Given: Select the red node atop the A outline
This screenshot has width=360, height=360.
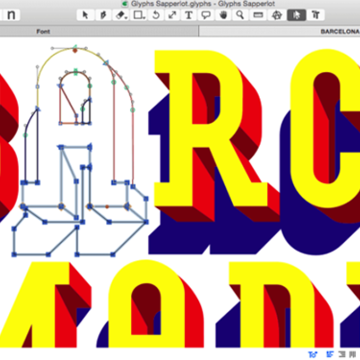Looking at the screenshot, I should [x=75, y=51].
